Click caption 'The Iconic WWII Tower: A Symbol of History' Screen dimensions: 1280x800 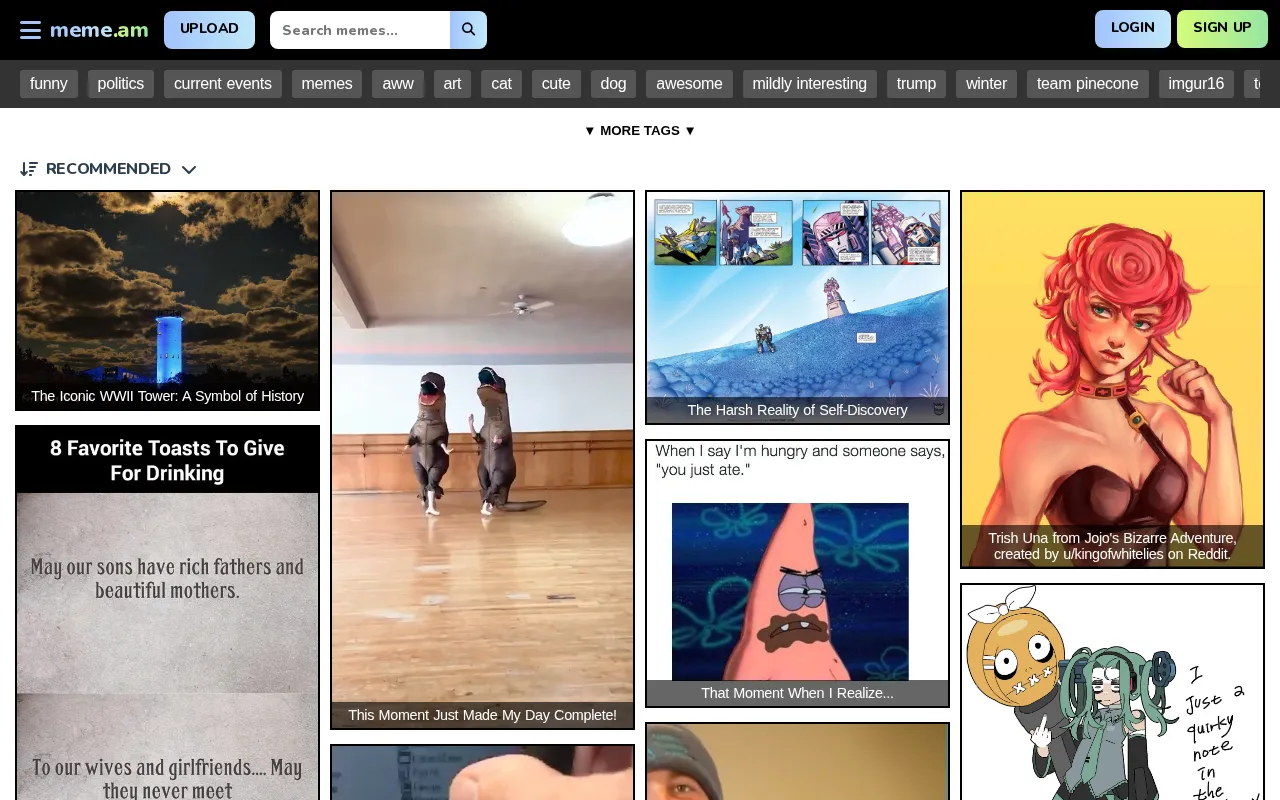167,396
